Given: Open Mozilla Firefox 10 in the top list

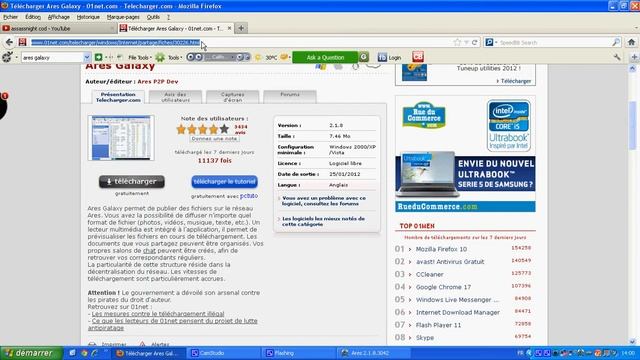Looking at the screenshot, I should point(441,249).
